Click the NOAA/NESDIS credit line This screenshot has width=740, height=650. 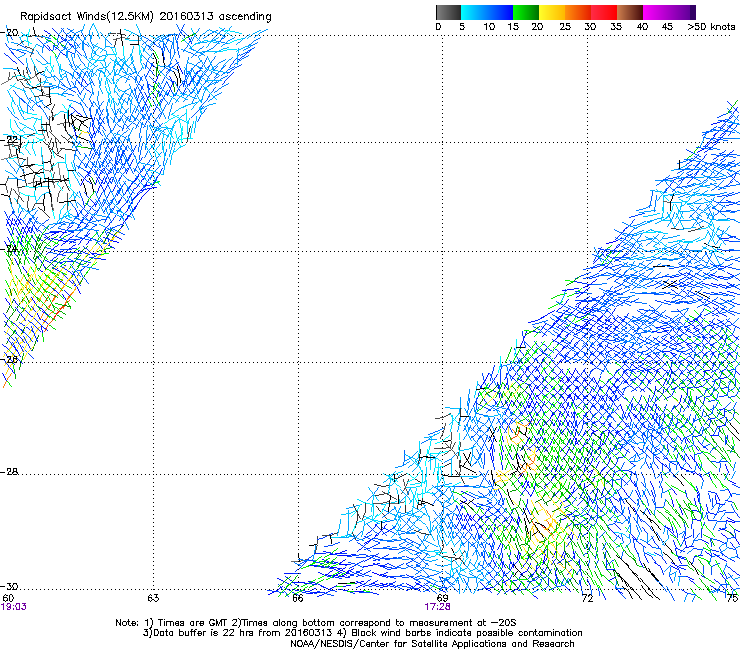coord(432,644)
